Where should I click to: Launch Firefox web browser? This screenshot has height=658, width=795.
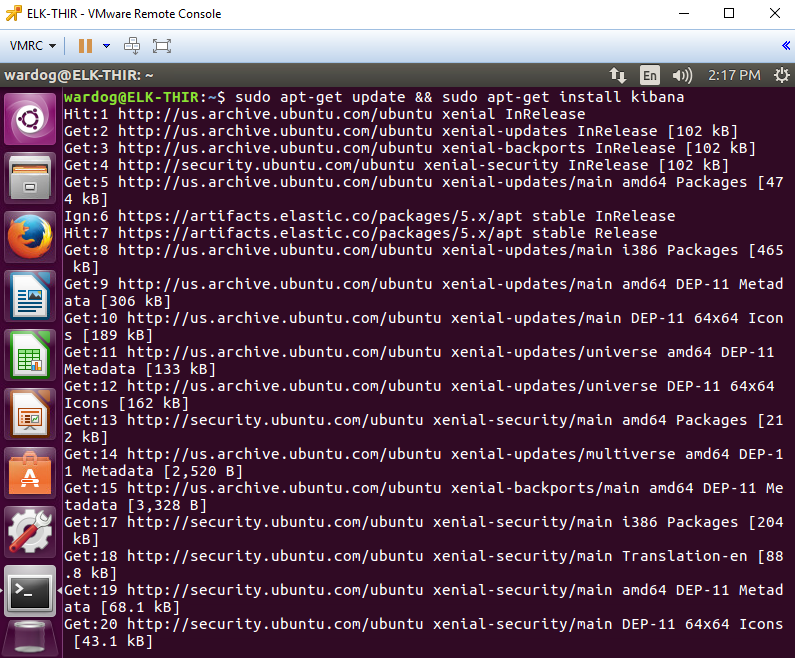click(x=30, y=237)
